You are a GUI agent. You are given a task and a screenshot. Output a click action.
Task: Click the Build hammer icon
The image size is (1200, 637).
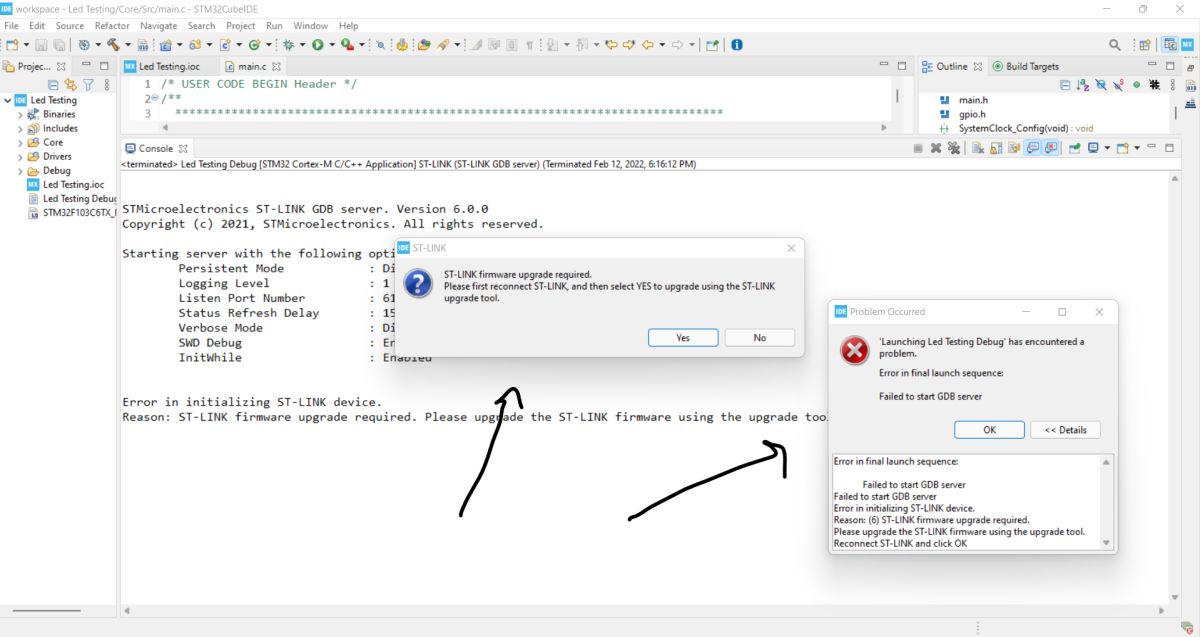click(x=113, y=45)
